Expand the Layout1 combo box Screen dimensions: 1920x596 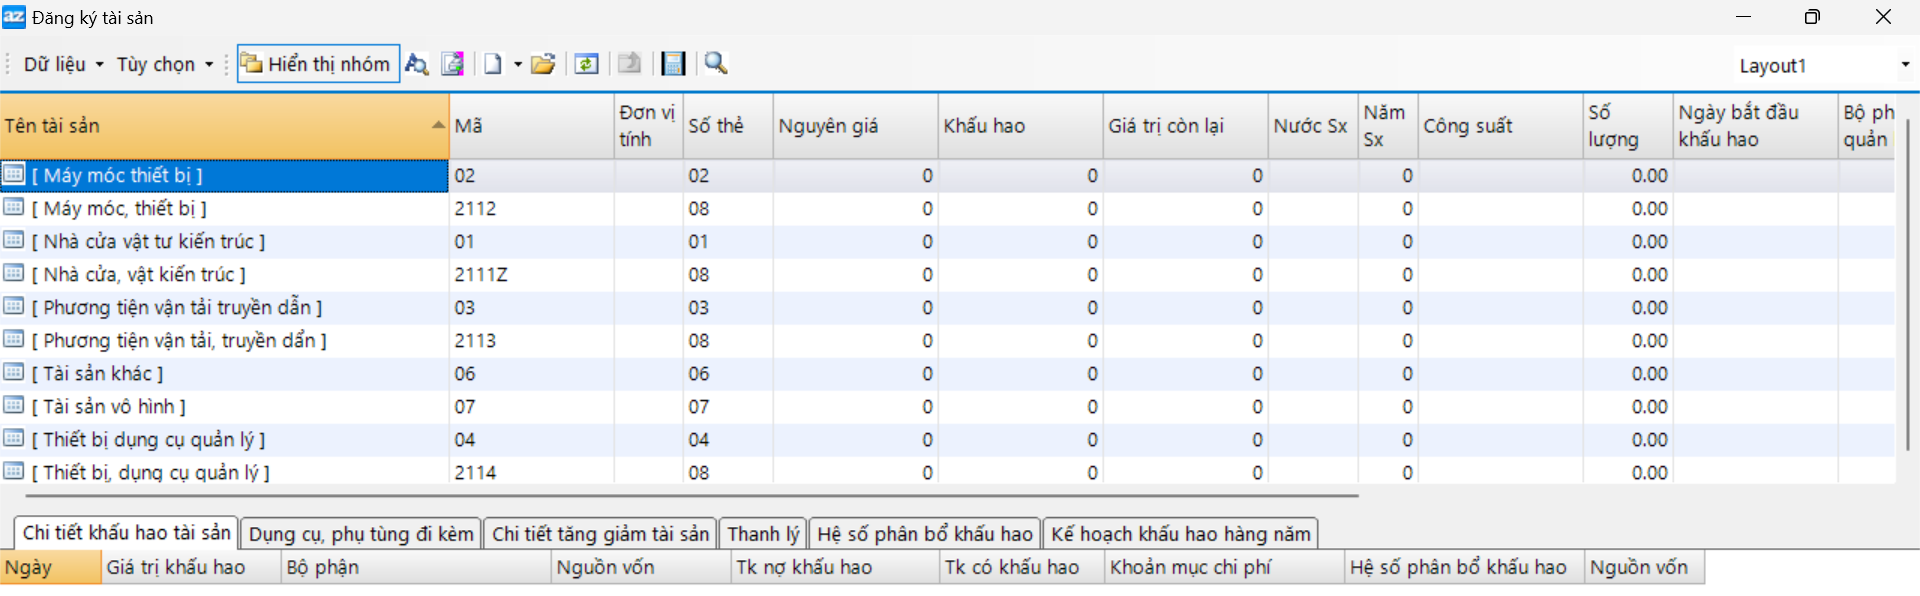point(1904,65)
